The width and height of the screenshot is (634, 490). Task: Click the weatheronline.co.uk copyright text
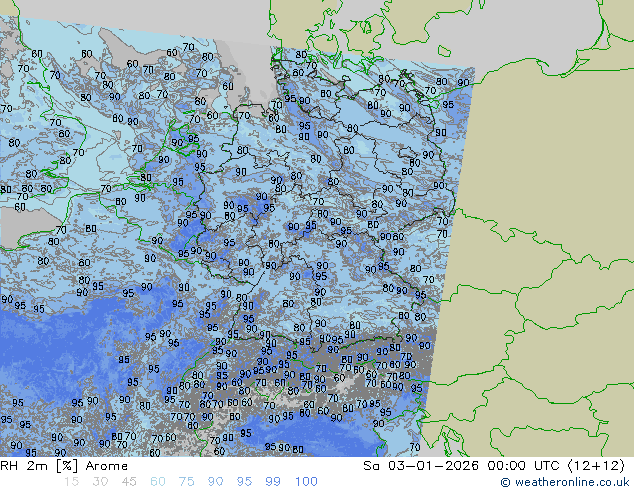tap(565, 482)
